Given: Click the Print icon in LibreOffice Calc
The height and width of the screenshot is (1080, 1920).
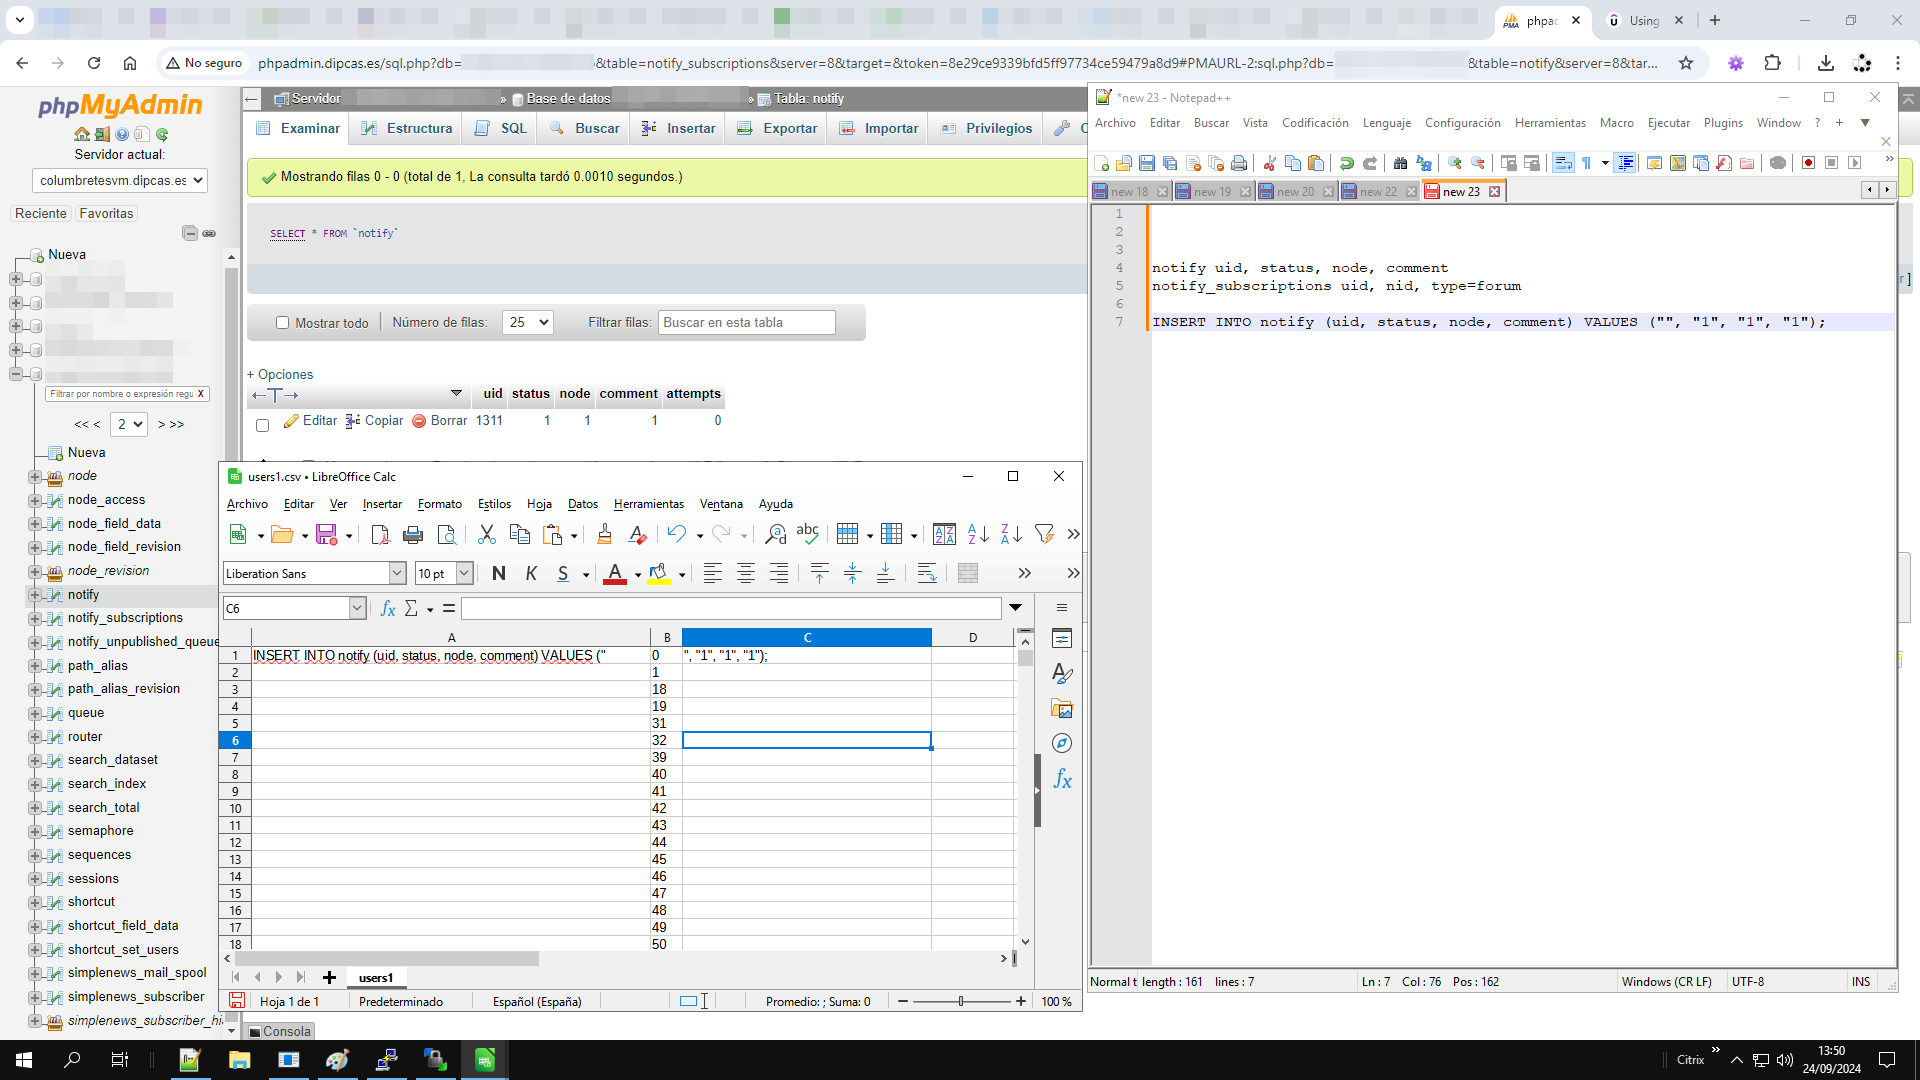Looking at the screenshot, I should (x=413, y=535).
